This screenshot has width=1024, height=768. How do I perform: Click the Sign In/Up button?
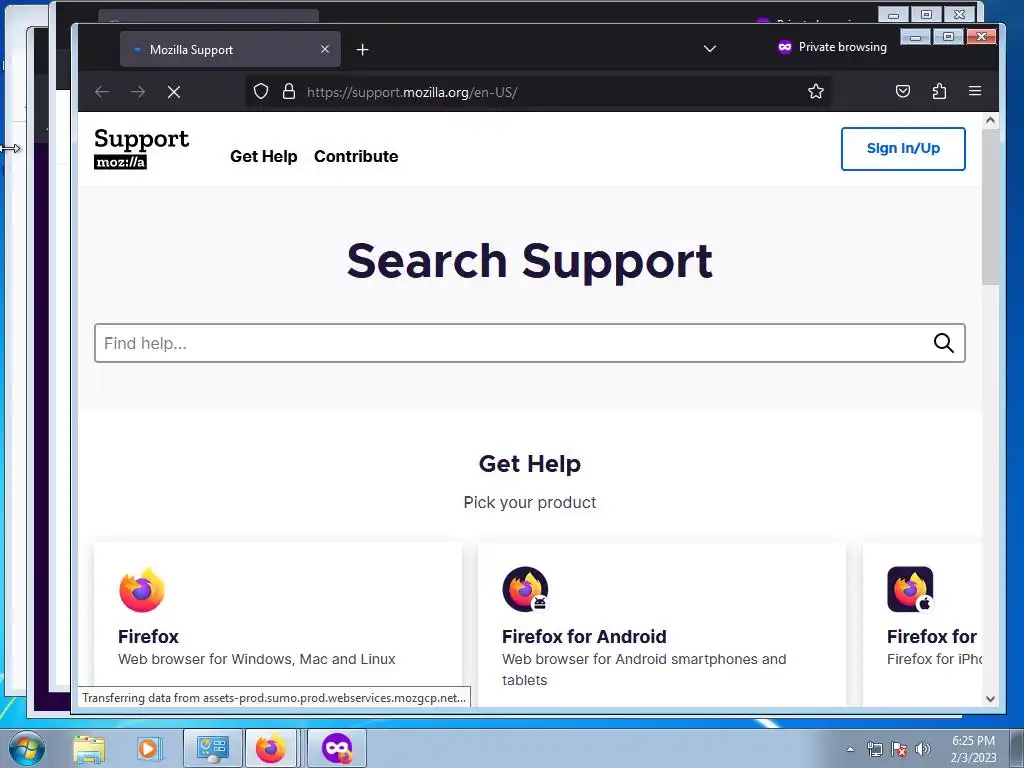point(903,149)
